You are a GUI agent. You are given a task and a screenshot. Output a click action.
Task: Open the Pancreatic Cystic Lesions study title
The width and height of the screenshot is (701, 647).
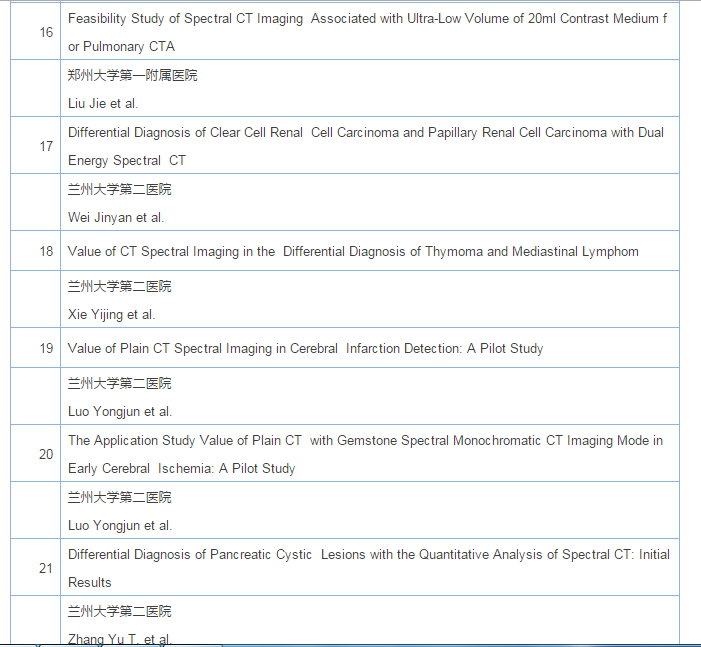pyautogui.click(x=368, y=555)
